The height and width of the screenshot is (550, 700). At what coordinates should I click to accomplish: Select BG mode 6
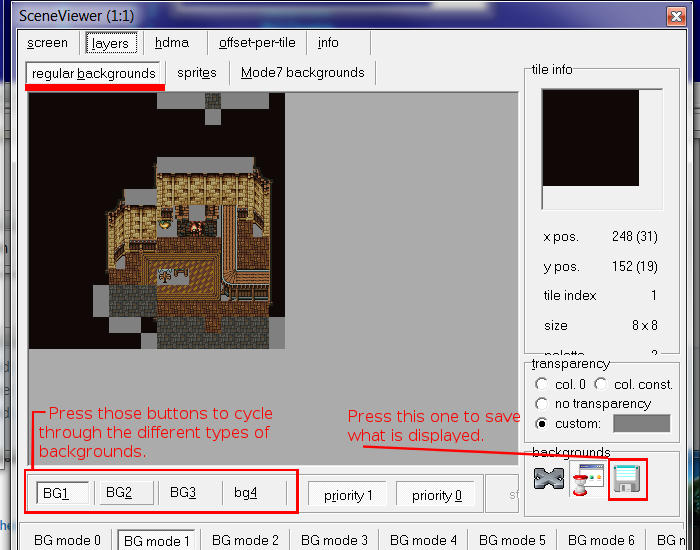[x=601, y=540]
